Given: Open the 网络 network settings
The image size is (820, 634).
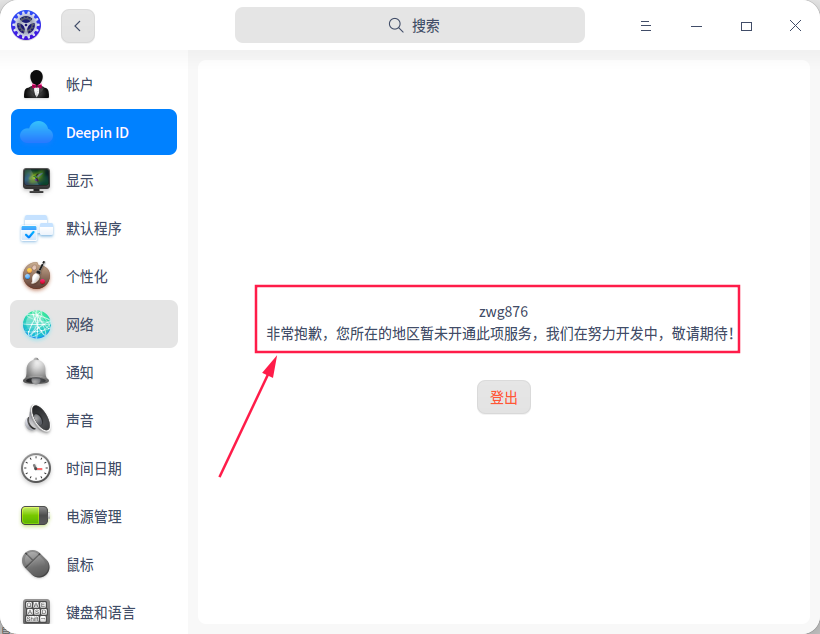Looking at the screenshot, I should pyautogui.click(x=94, y=324).
